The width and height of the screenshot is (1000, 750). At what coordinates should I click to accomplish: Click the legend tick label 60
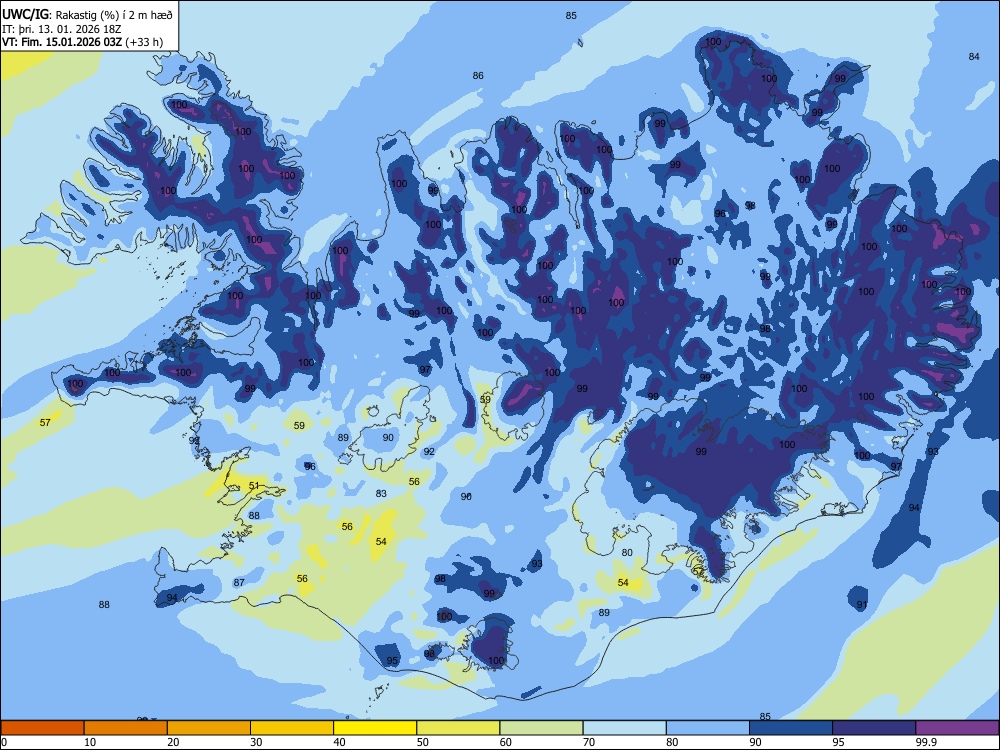(x=506, y=742)
